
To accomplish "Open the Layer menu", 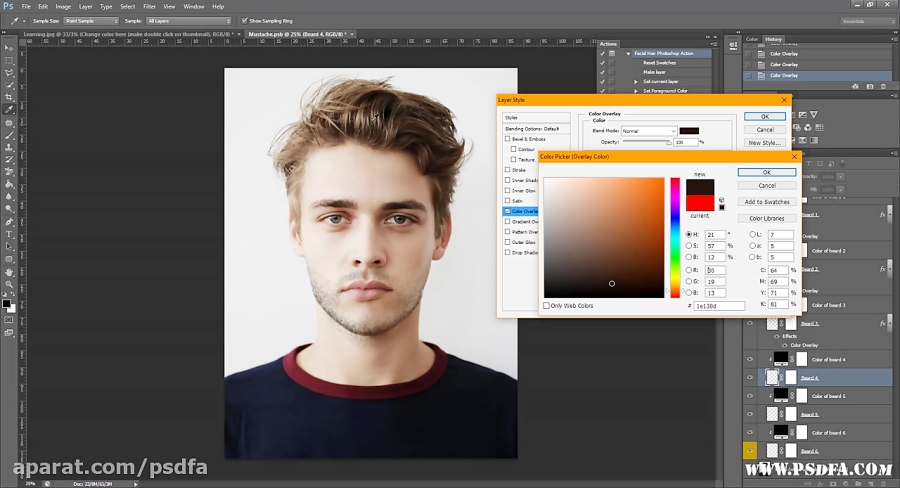I will [85, 6].
